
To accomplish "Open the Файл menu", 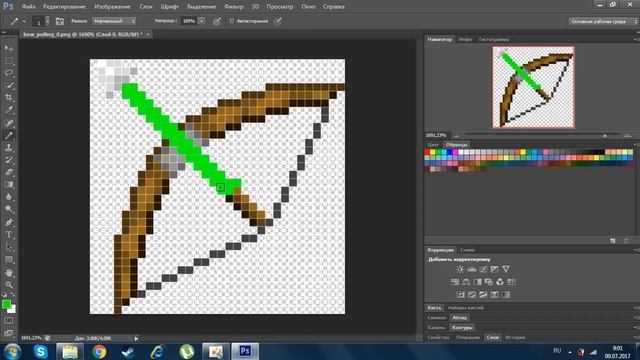I will pyautogui.click(x=28, y=7).
